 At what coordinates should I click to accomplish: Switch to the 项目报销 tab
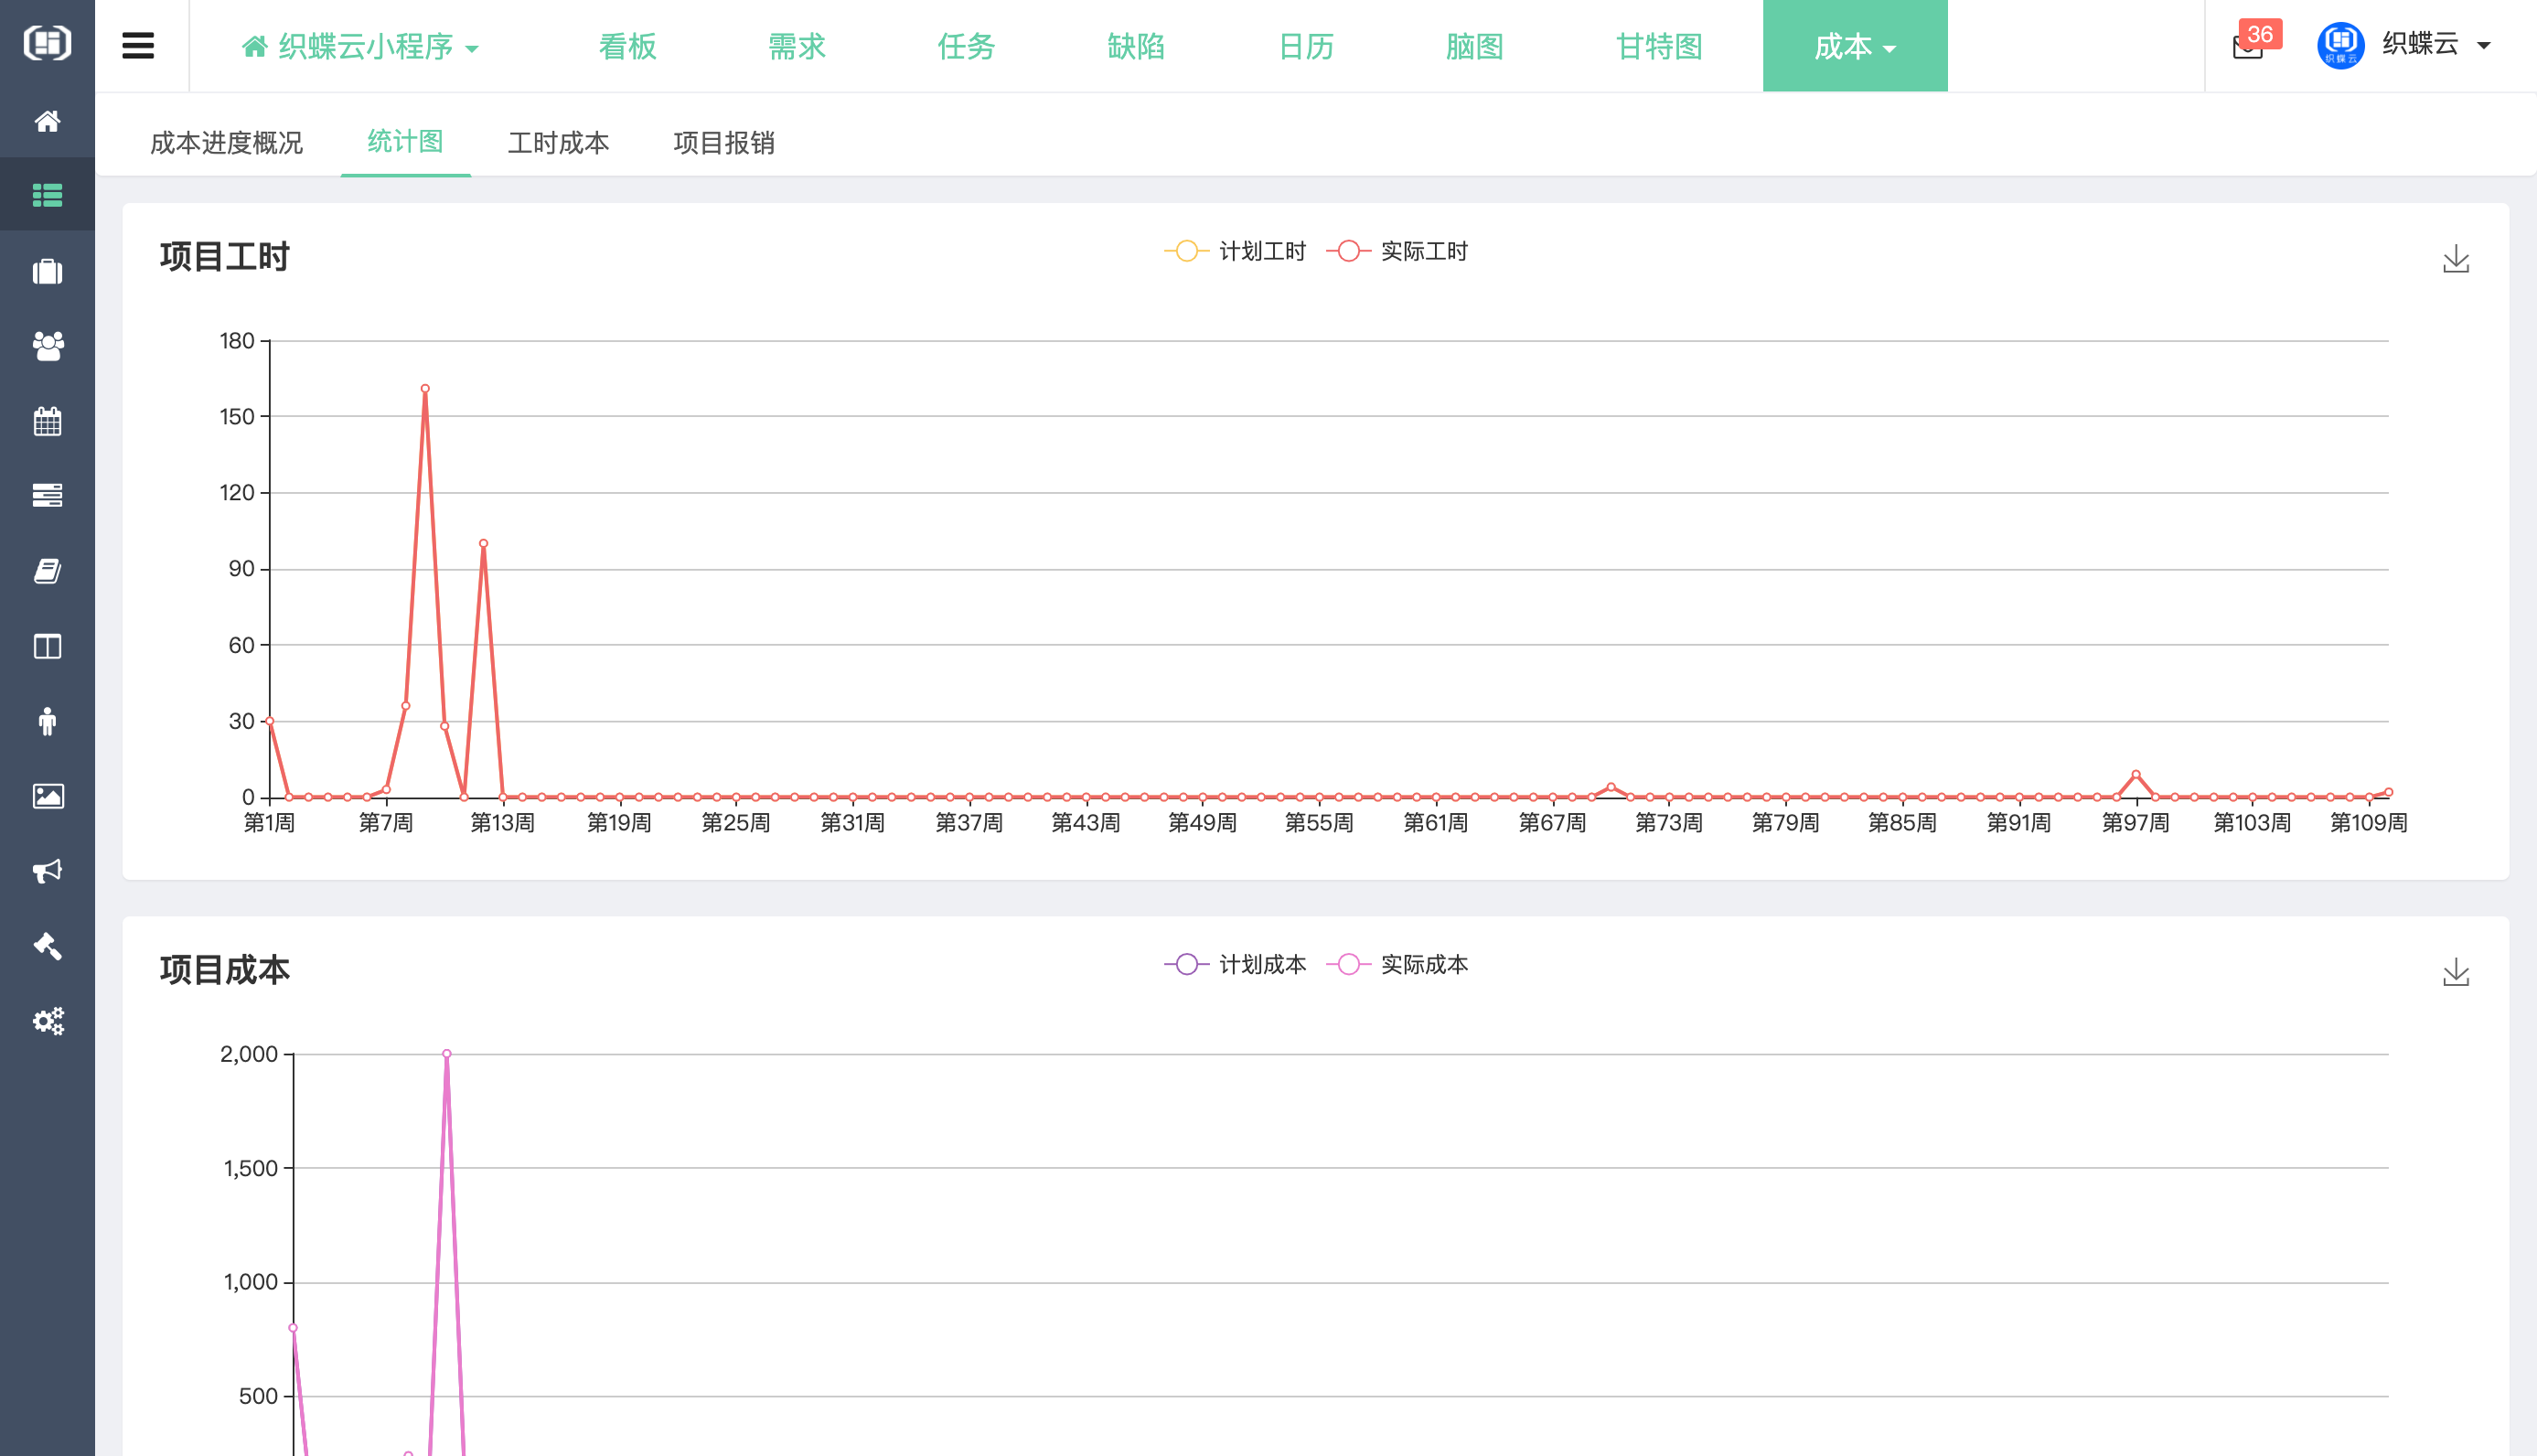(724, 142)
